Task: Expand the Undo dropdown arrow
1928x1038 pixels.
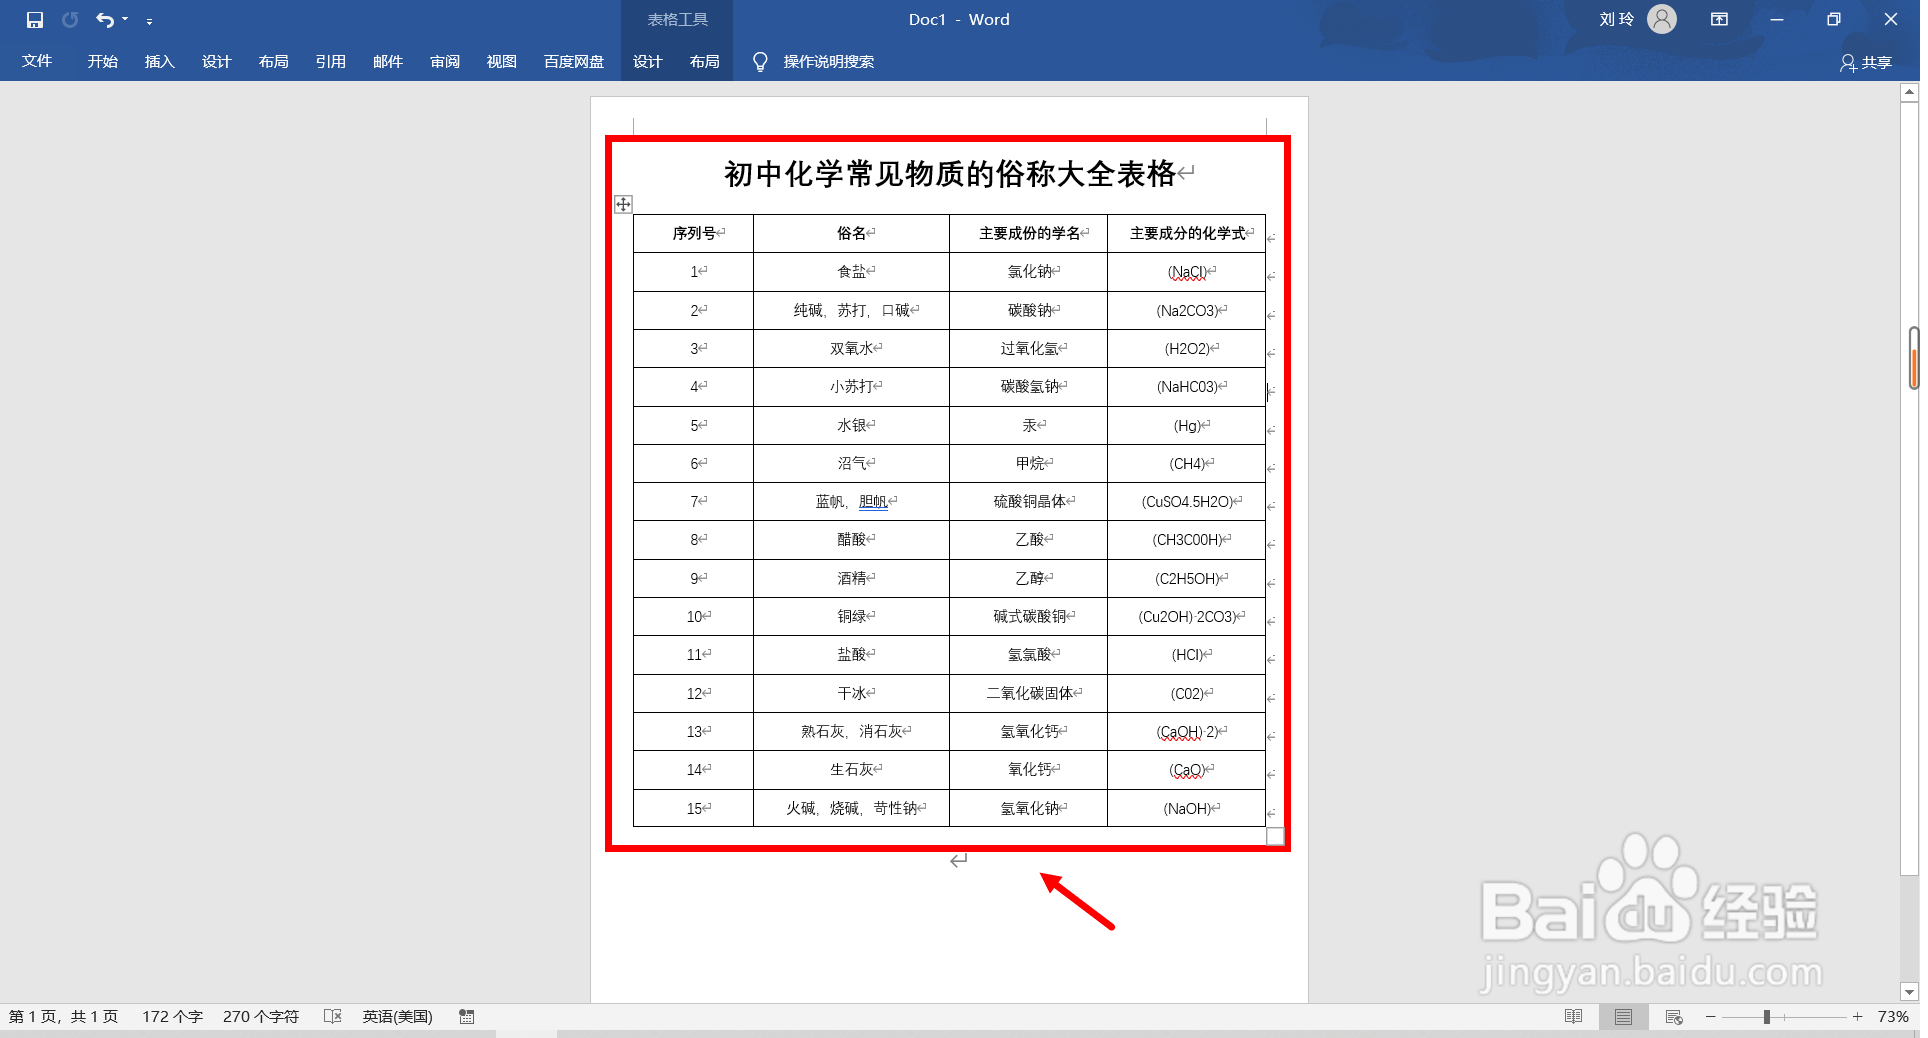Action: tap(124, 19)
